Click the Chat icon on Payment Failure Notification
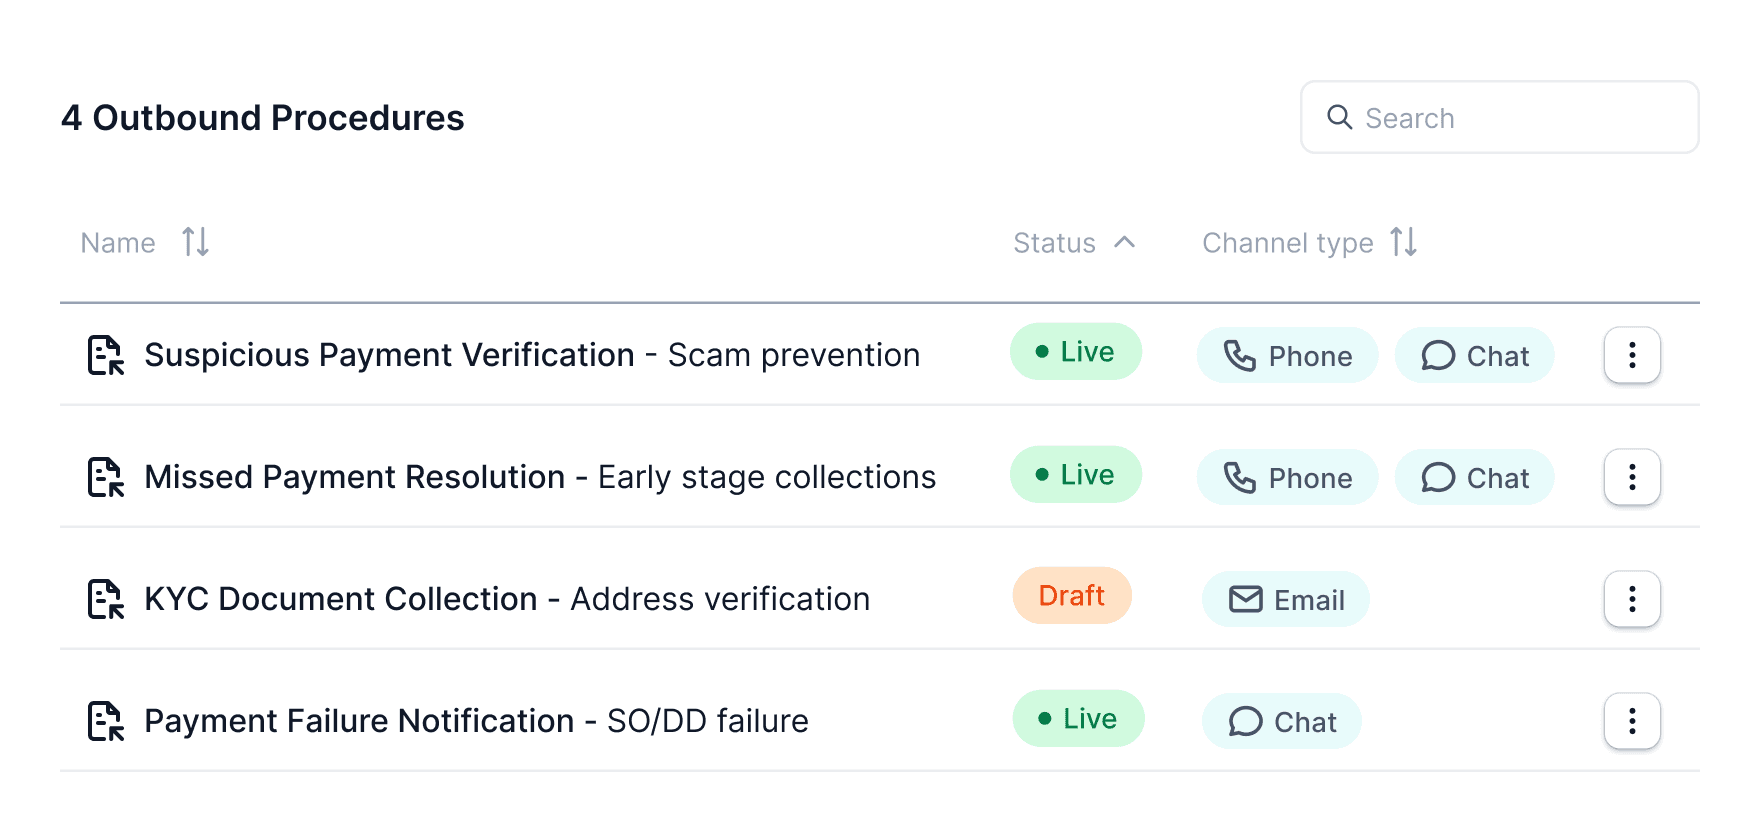 tap(1245, 721)
